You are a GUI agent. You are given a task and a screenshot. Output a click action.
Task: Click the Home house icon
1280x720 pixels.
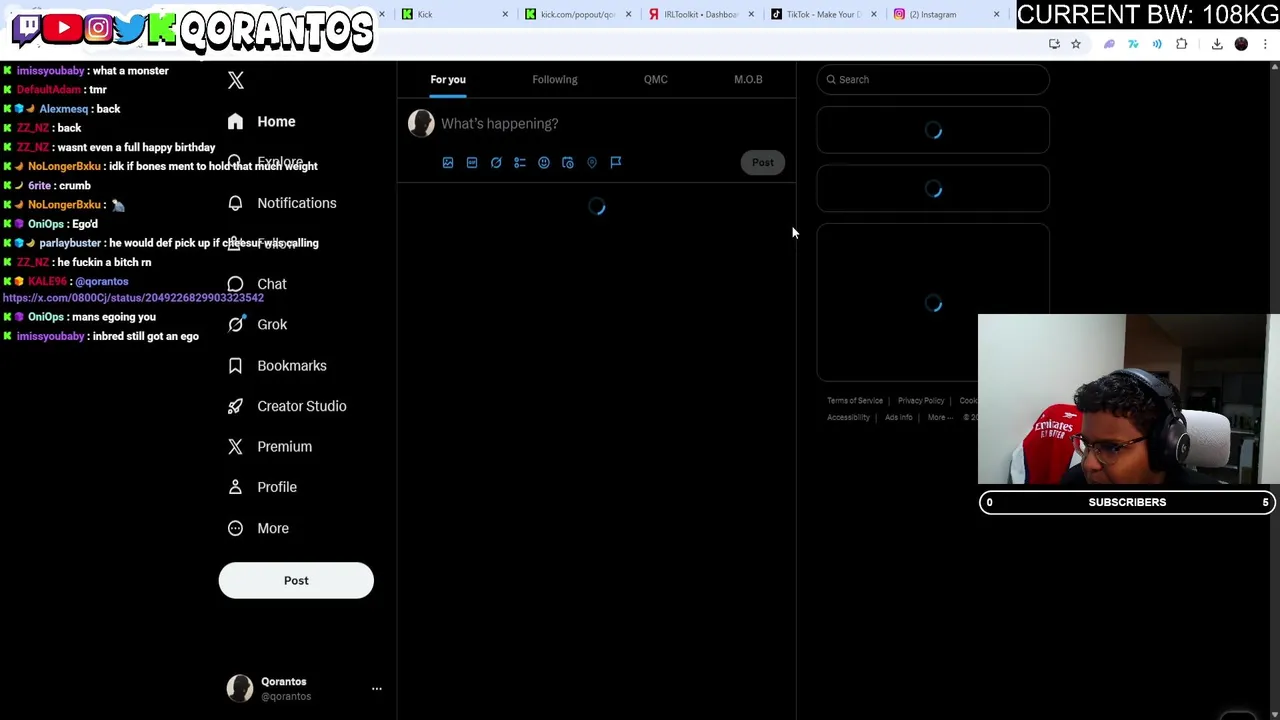(235, 122)
